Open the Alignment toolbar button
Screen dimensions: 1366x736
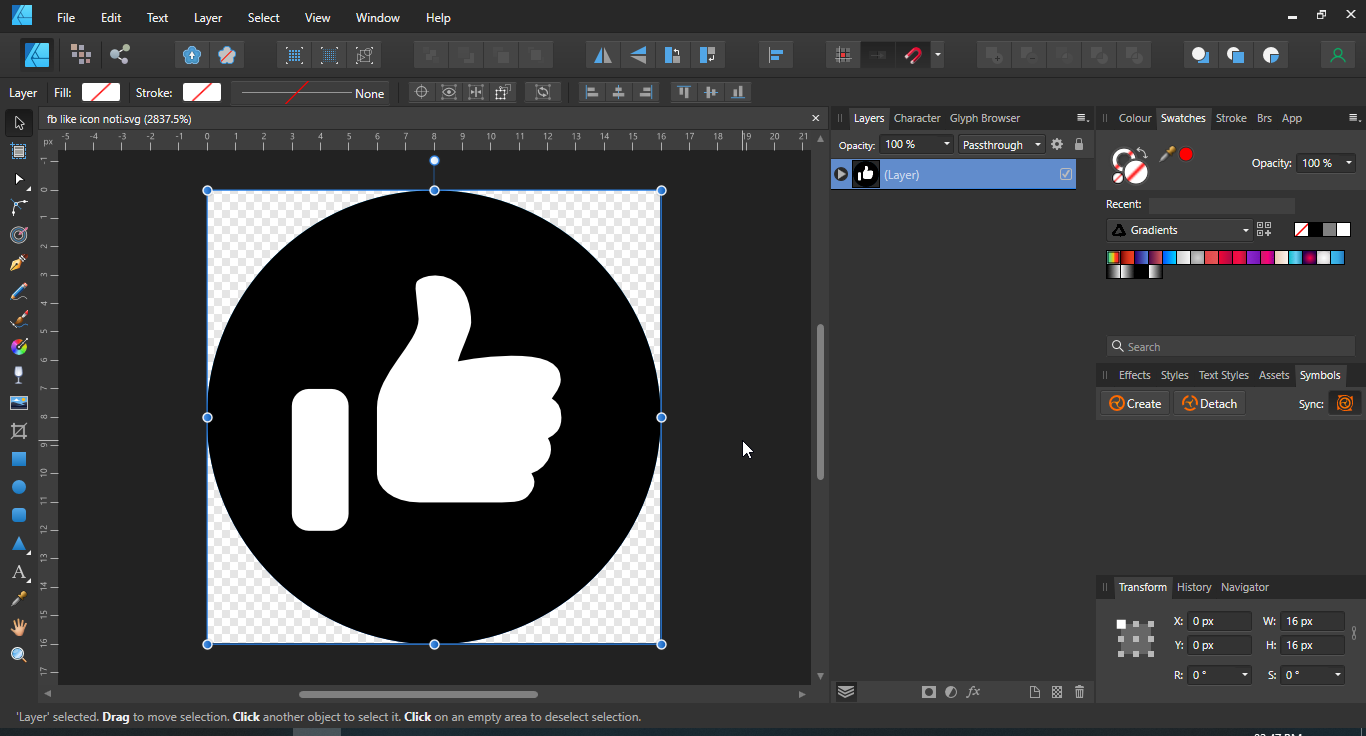pyautogui.click(x=775, y=55)
